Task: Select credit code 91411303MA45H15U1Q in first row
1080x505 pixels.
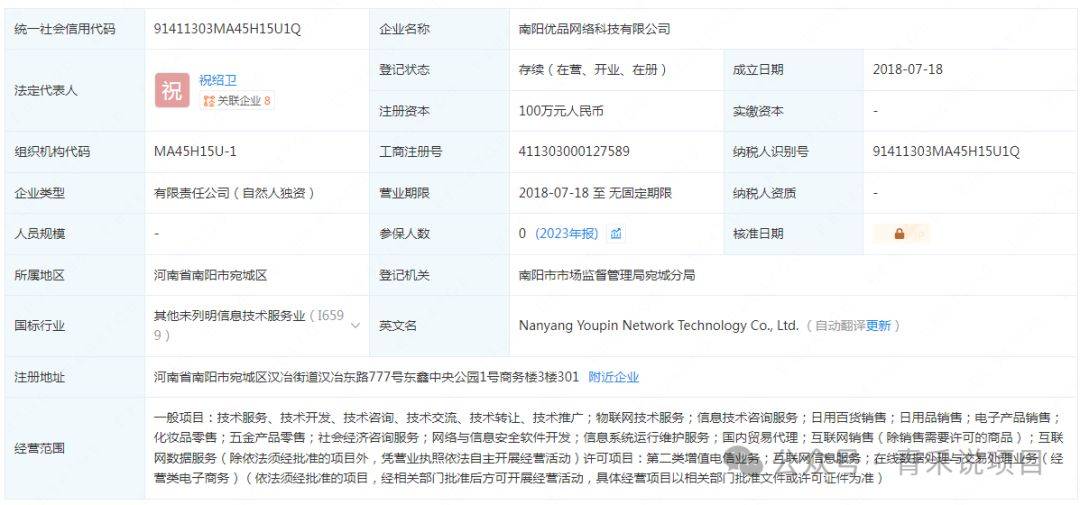Action: (x=227, y=29)
